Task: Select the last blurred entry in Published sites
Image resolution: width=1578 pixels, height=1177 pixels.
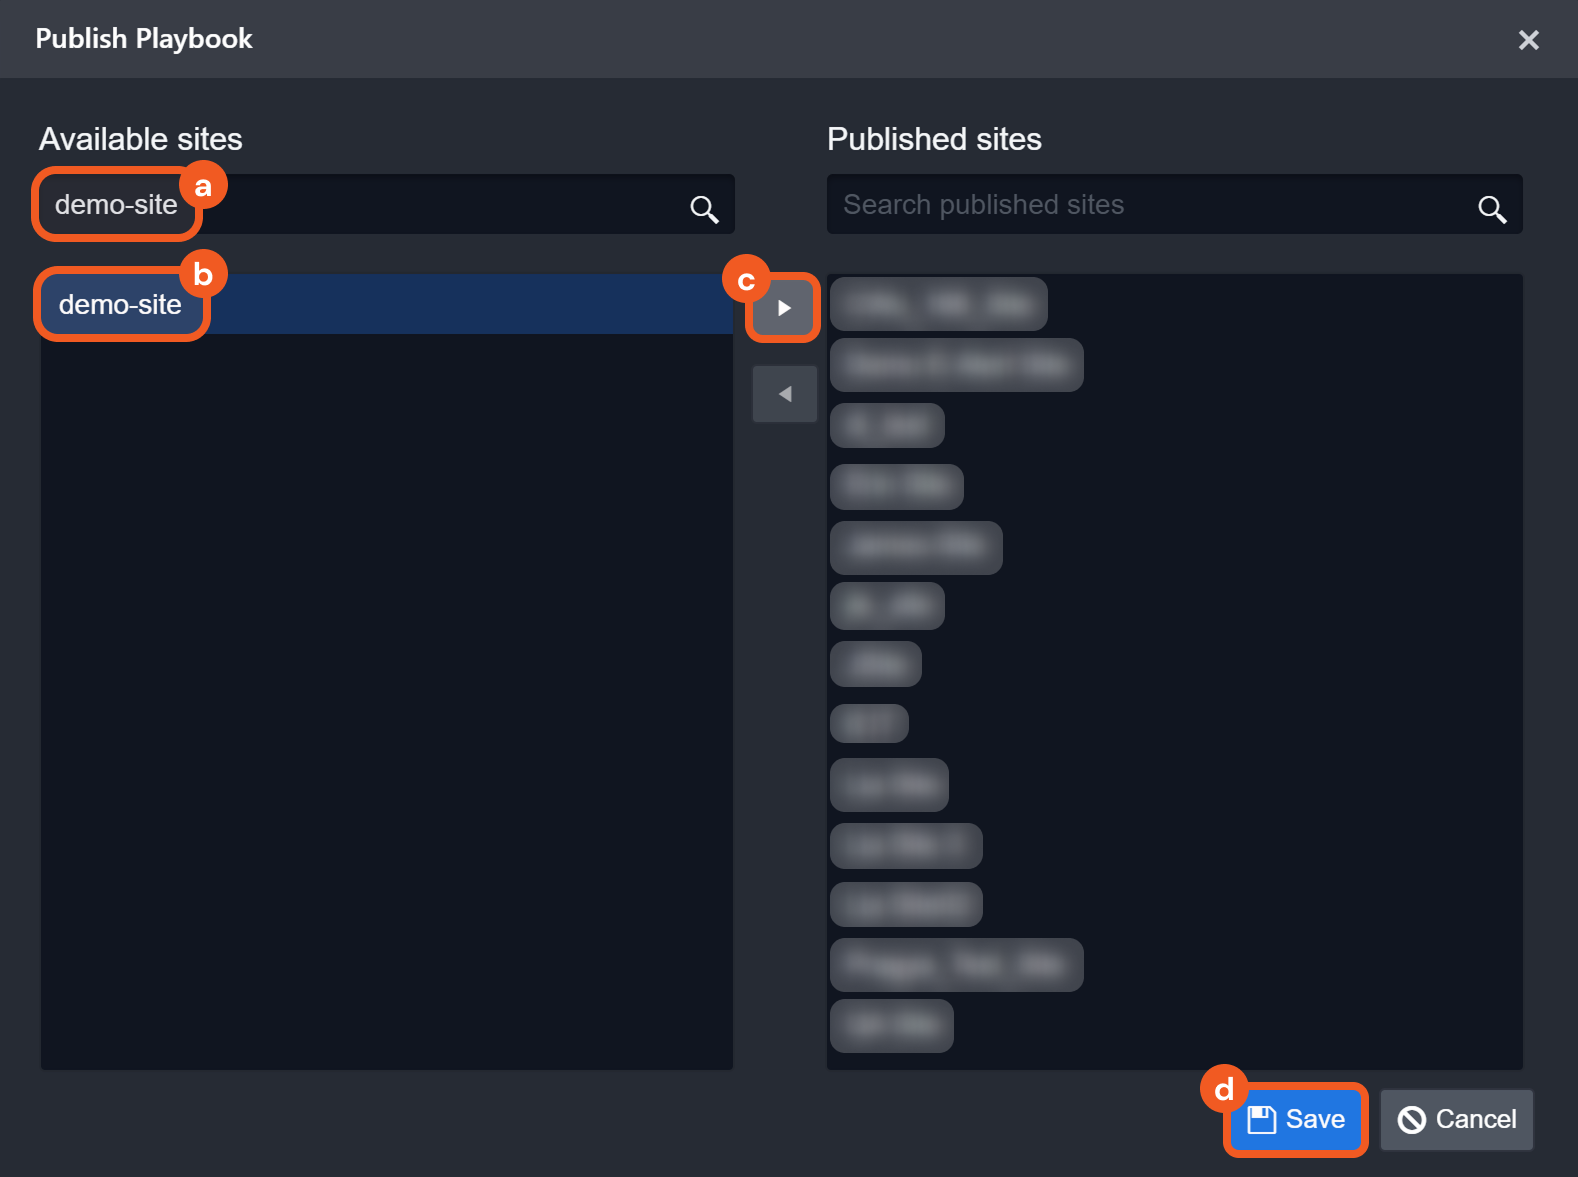Action: point(891,1025)
